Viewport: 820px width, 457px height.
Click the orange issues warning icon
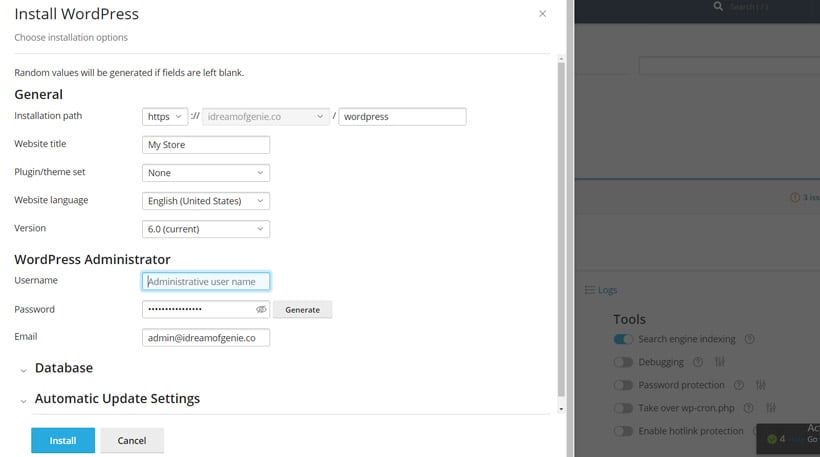[x=795, y=198]
